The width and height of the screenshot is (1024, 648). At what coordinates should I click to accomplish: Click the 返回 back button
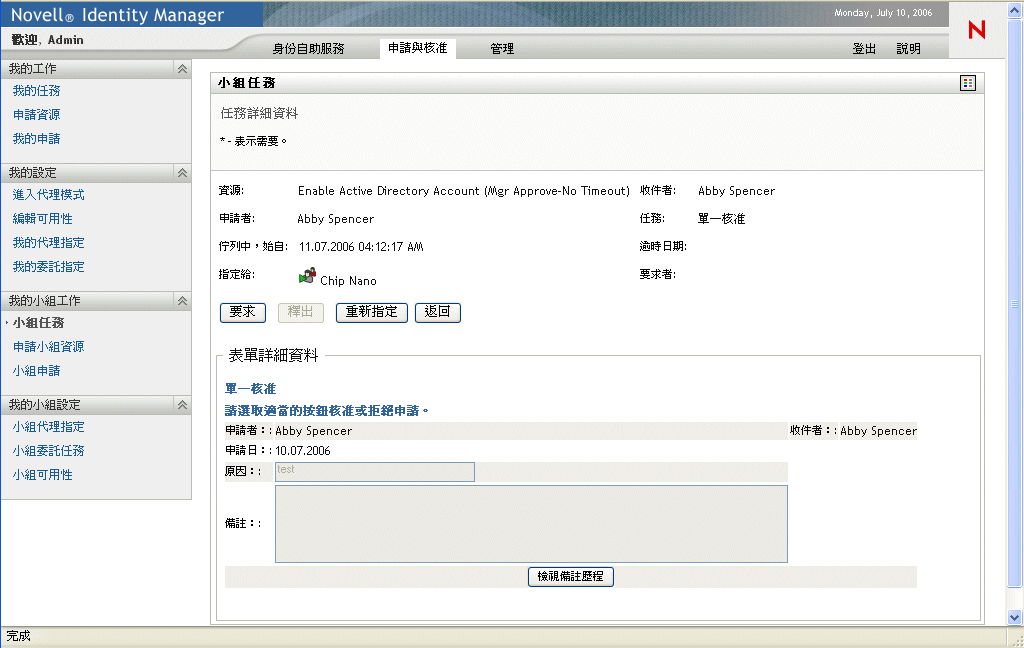point(438,312)
